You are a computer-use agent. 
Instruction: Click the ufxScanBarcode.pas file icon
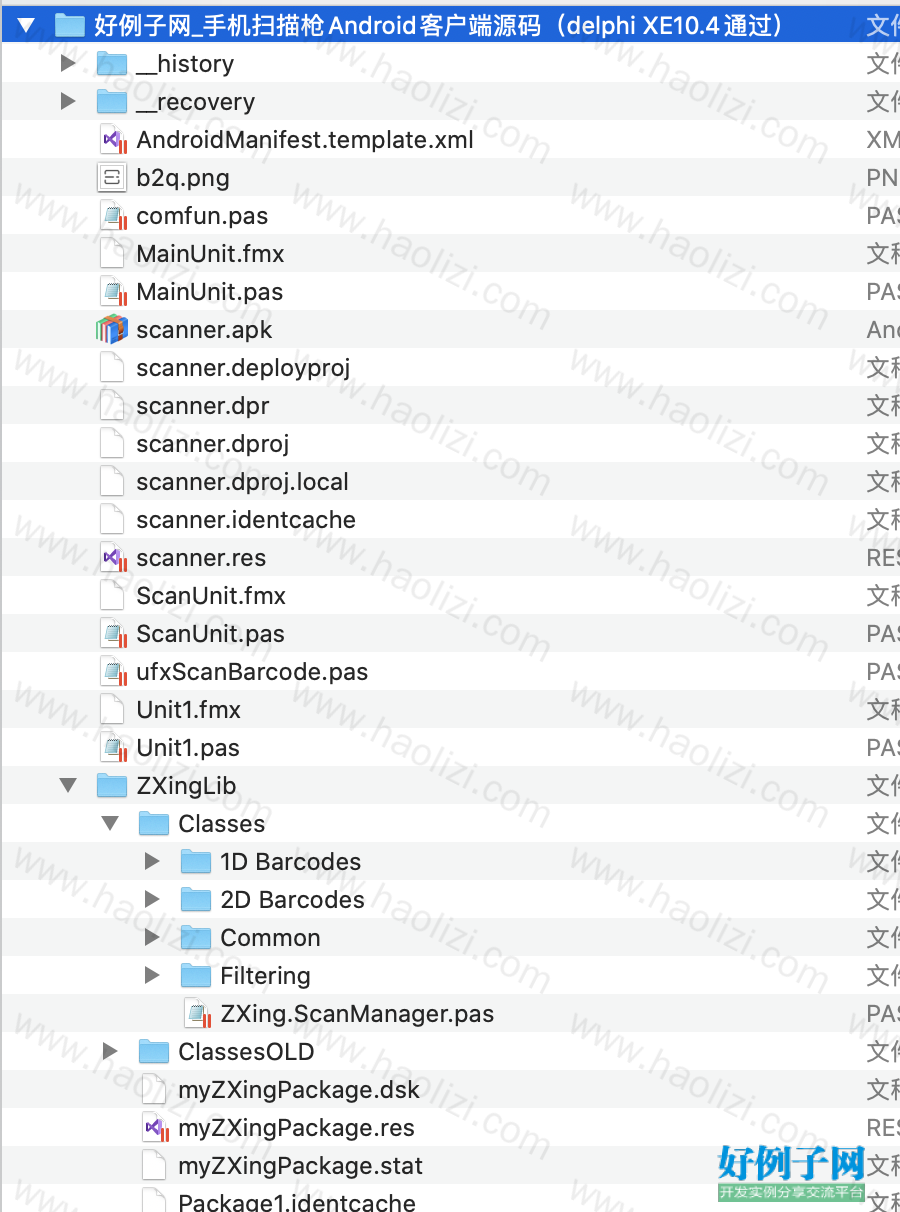point(113,672)
